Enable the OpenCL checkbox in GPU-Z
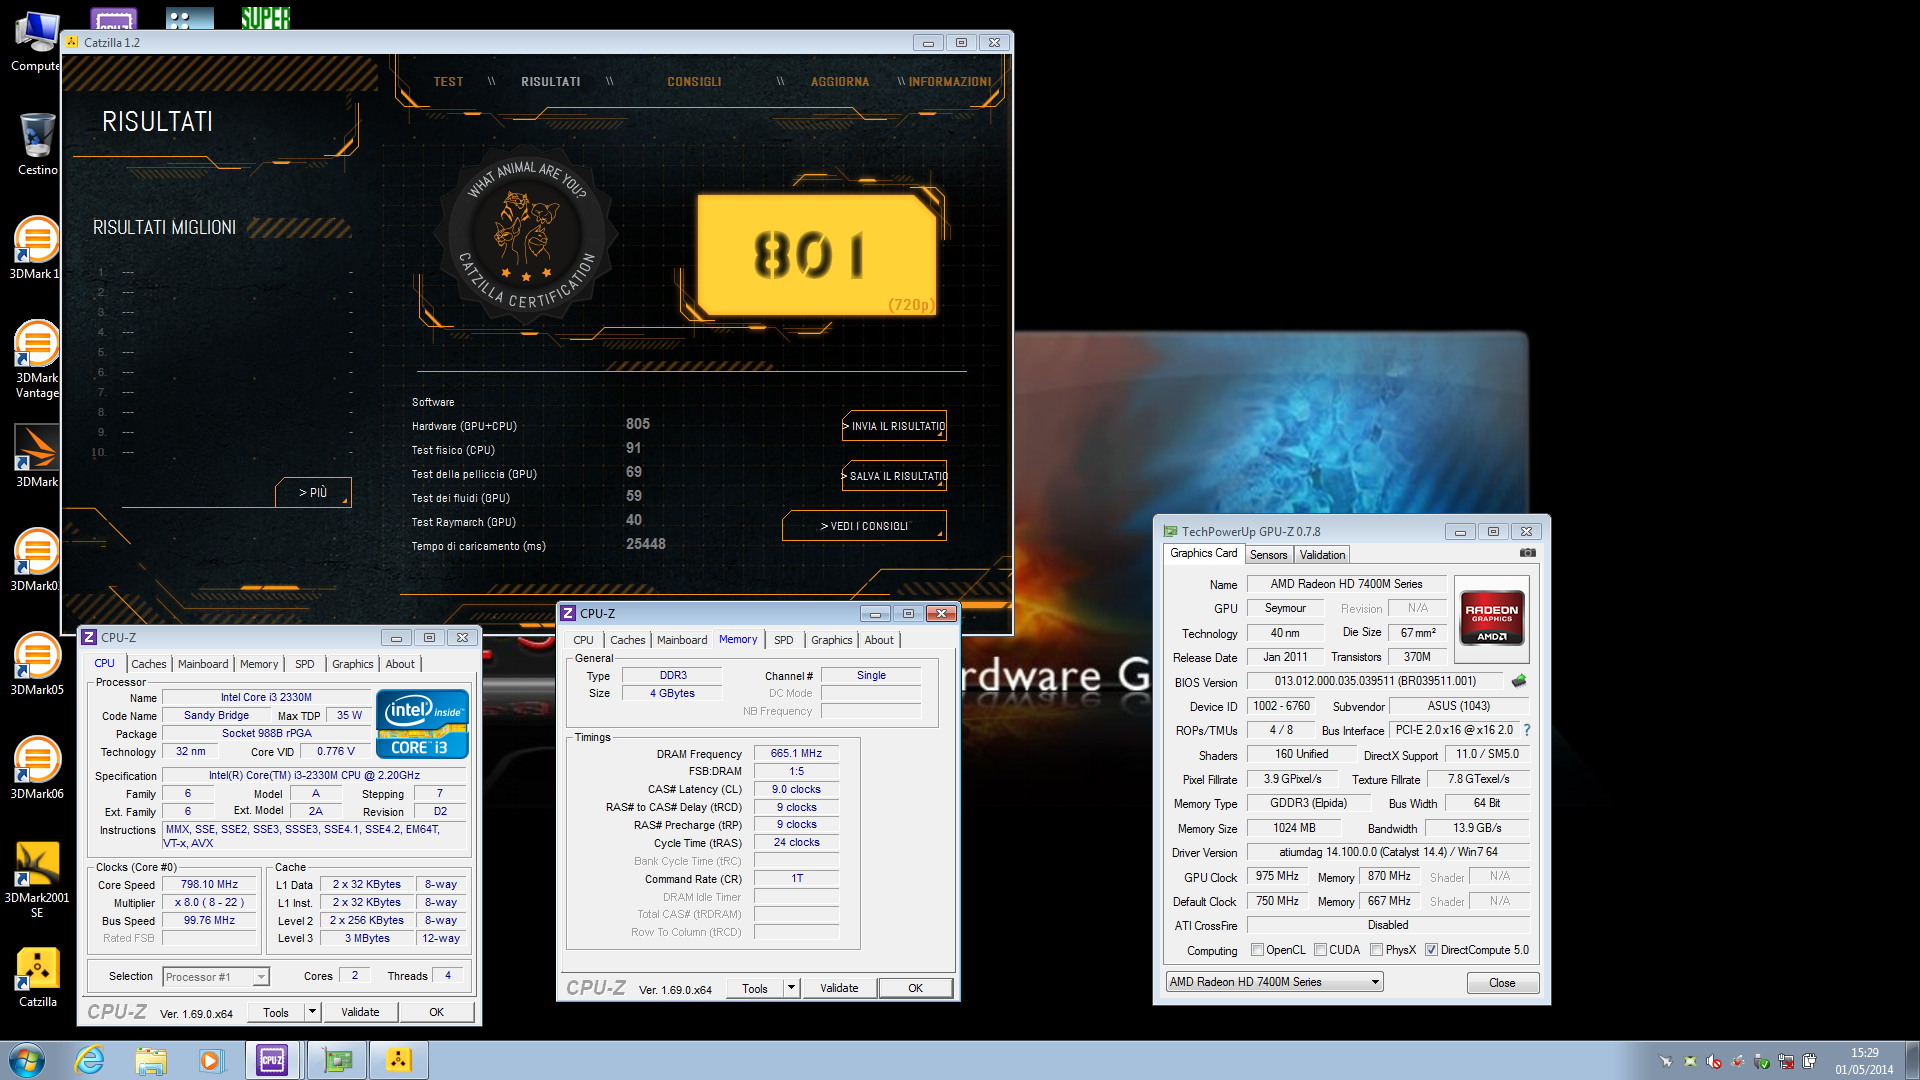The image size is (1920, 1080). (x=1257, y=950)
